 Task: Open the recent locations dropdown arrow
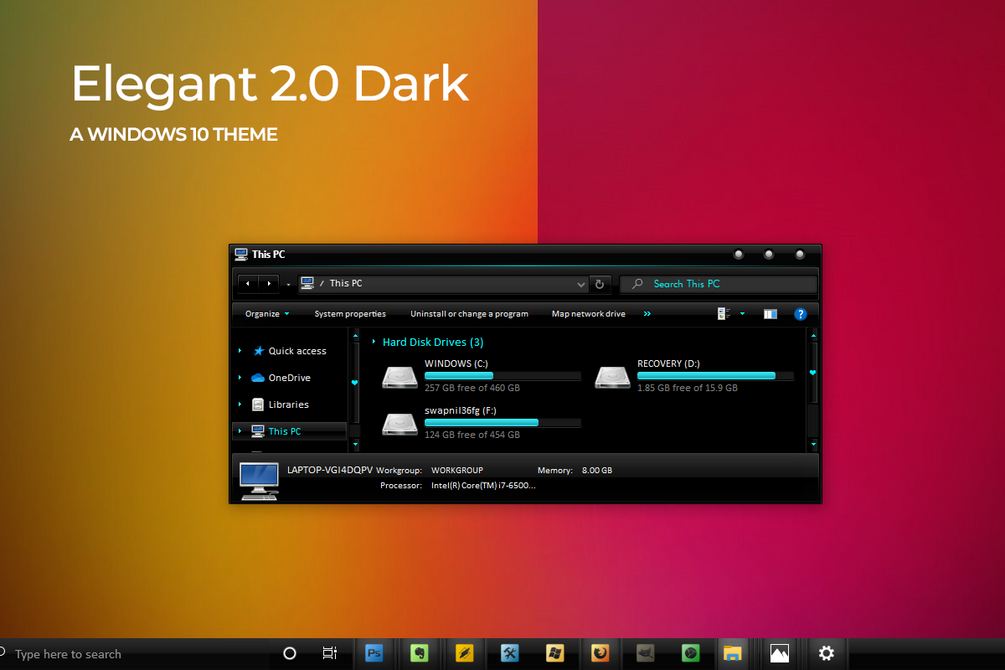[x=288, y=284]
